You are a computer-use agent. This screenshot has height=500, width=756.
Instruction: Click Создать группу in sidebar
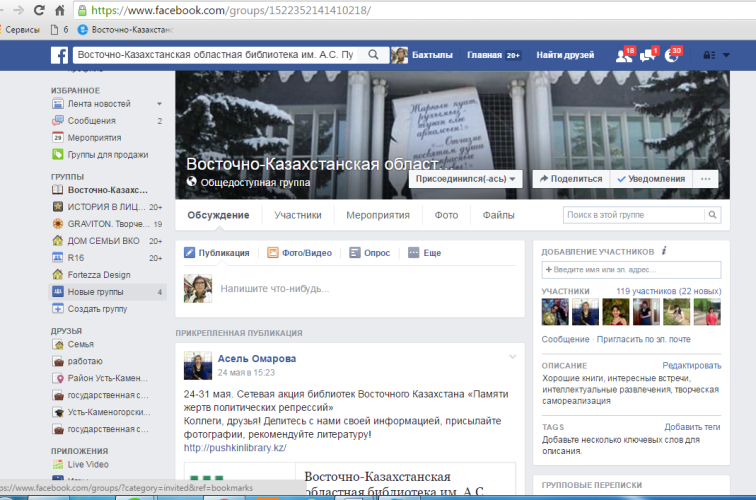coord(97,309)
